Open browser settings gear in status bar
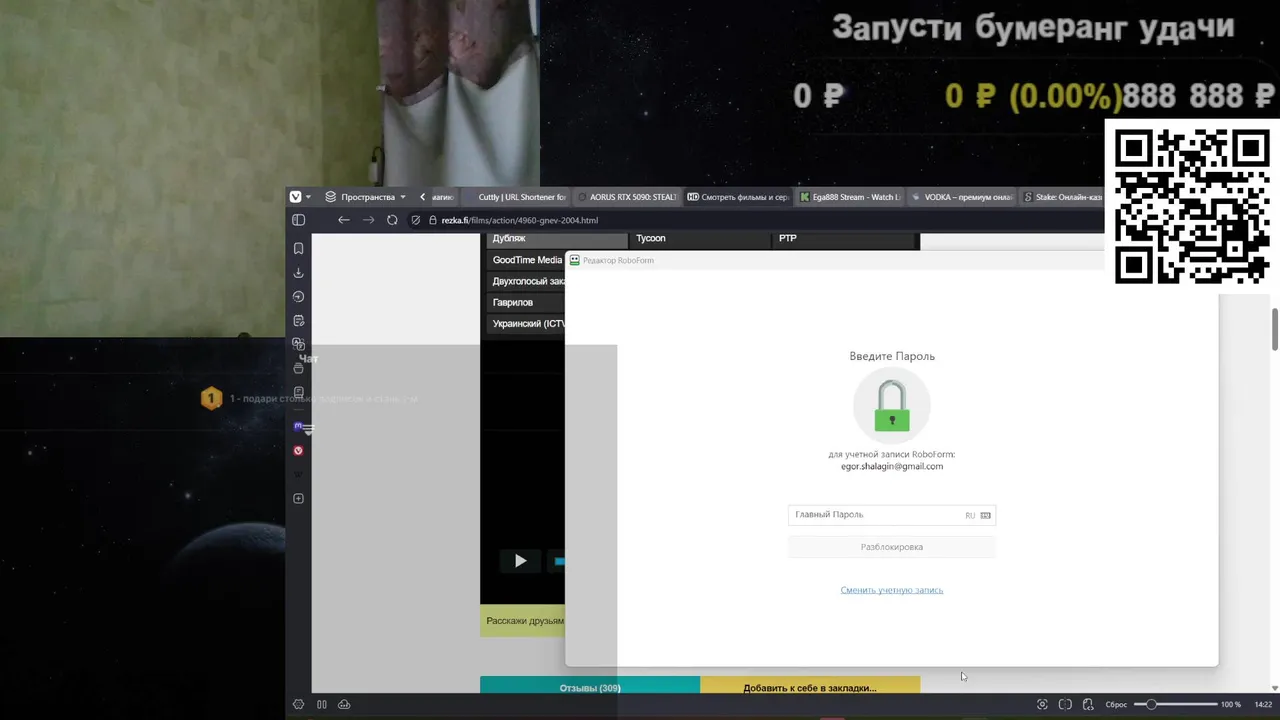 (298, 704)
